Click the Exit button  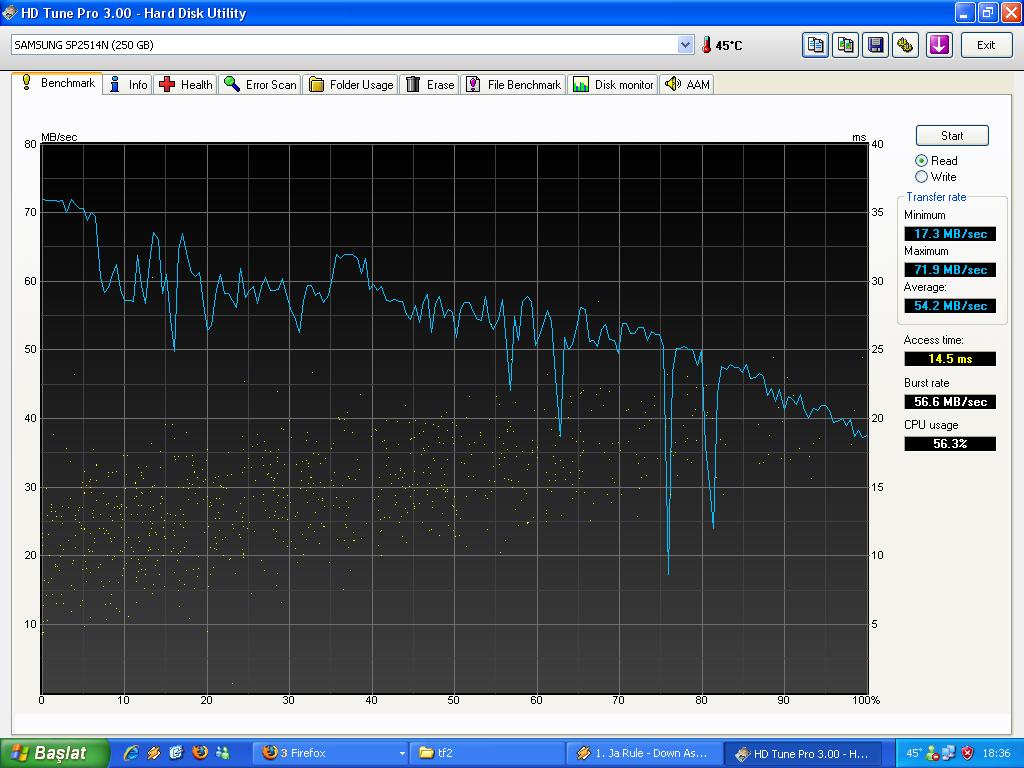click(986, 45)
